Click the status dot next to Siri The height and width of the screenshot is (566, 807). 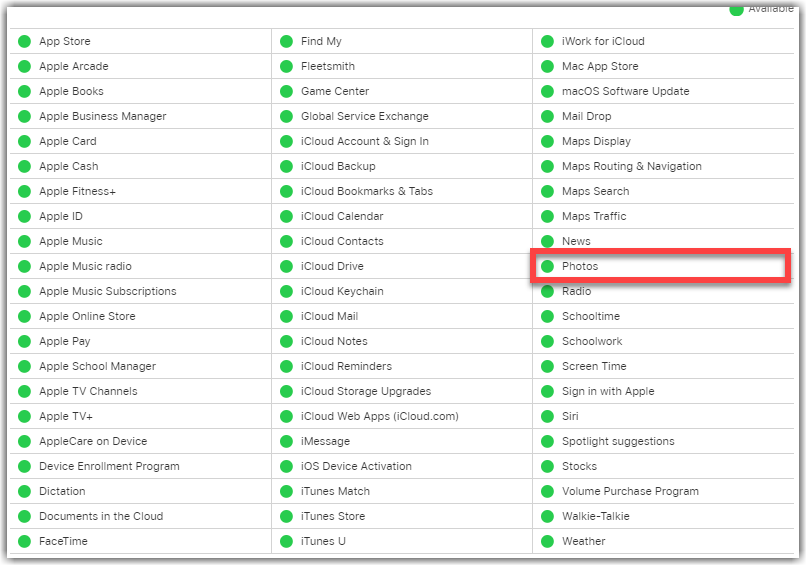(x=547, y=417)
